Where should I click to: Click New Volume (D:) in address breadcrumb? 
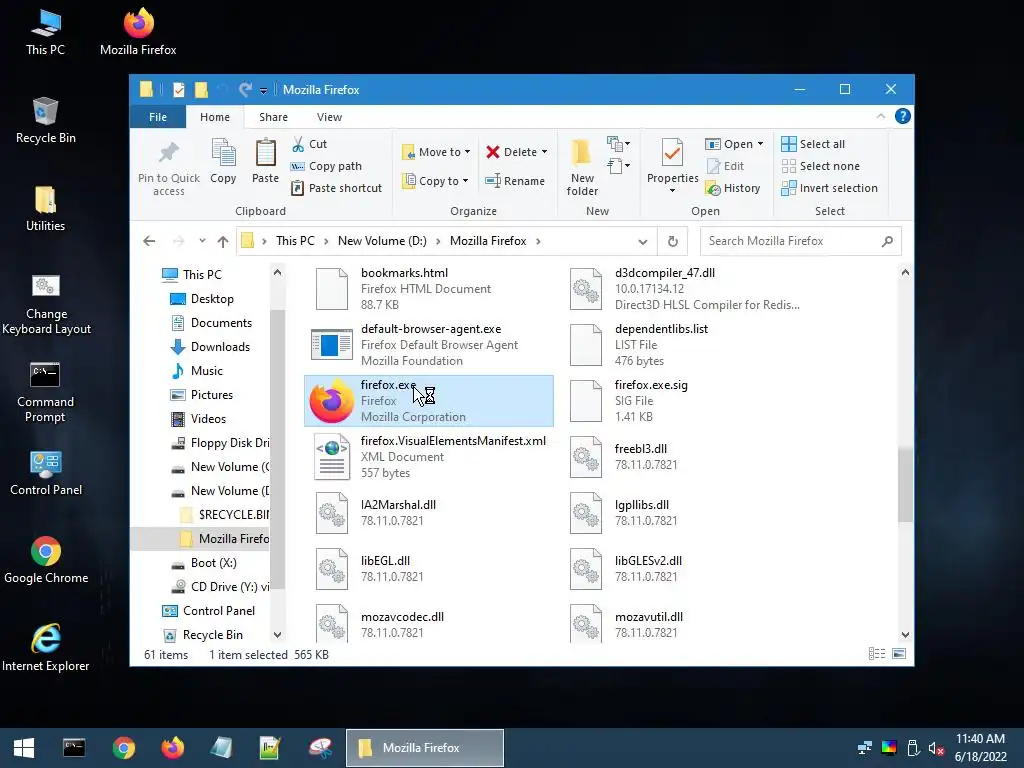[382, 241]
